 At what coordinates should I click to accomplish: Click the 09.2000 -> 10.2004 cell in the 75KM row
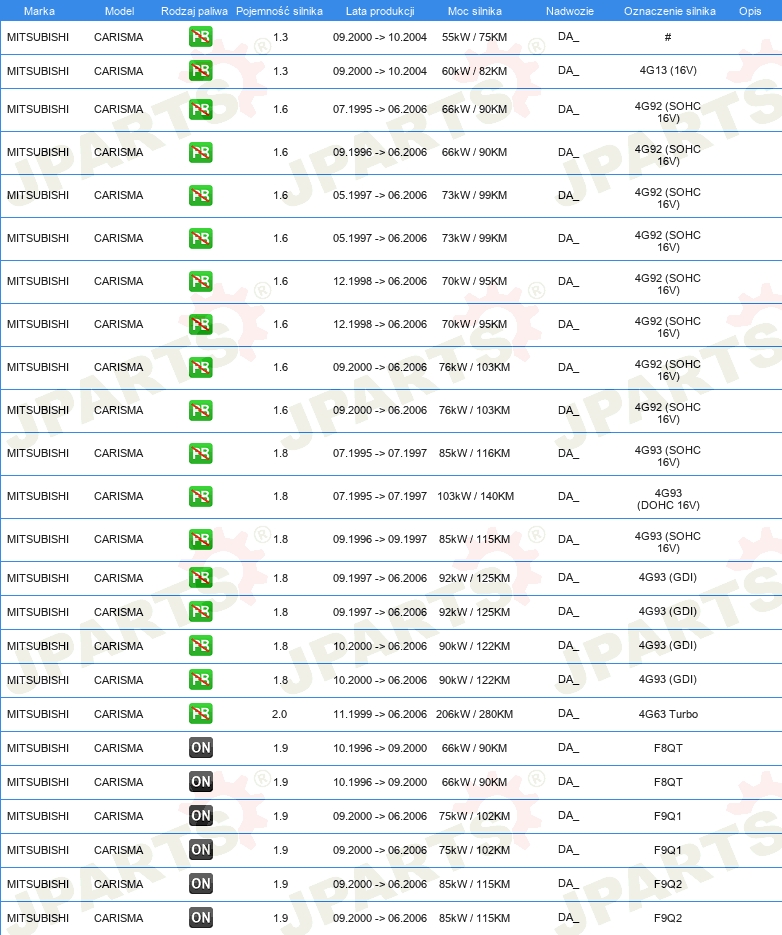coord(380,37)
